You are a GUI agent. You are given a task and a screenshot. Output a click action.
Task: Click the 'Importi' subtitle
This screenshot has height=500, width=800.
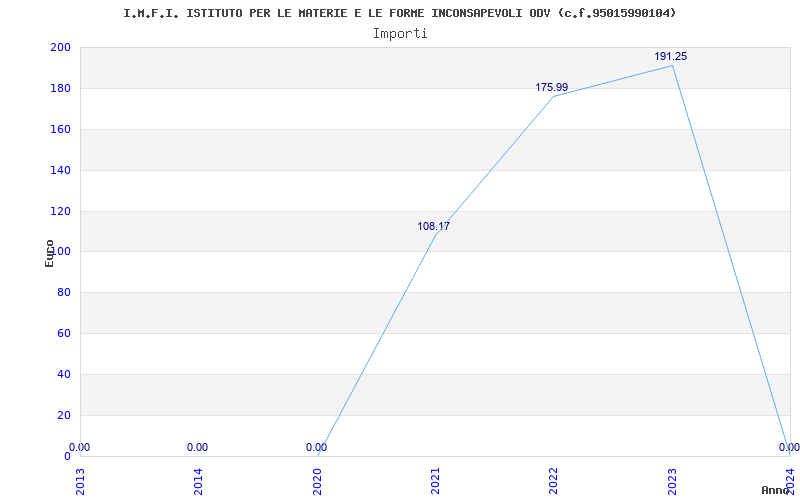click(400, 34)
